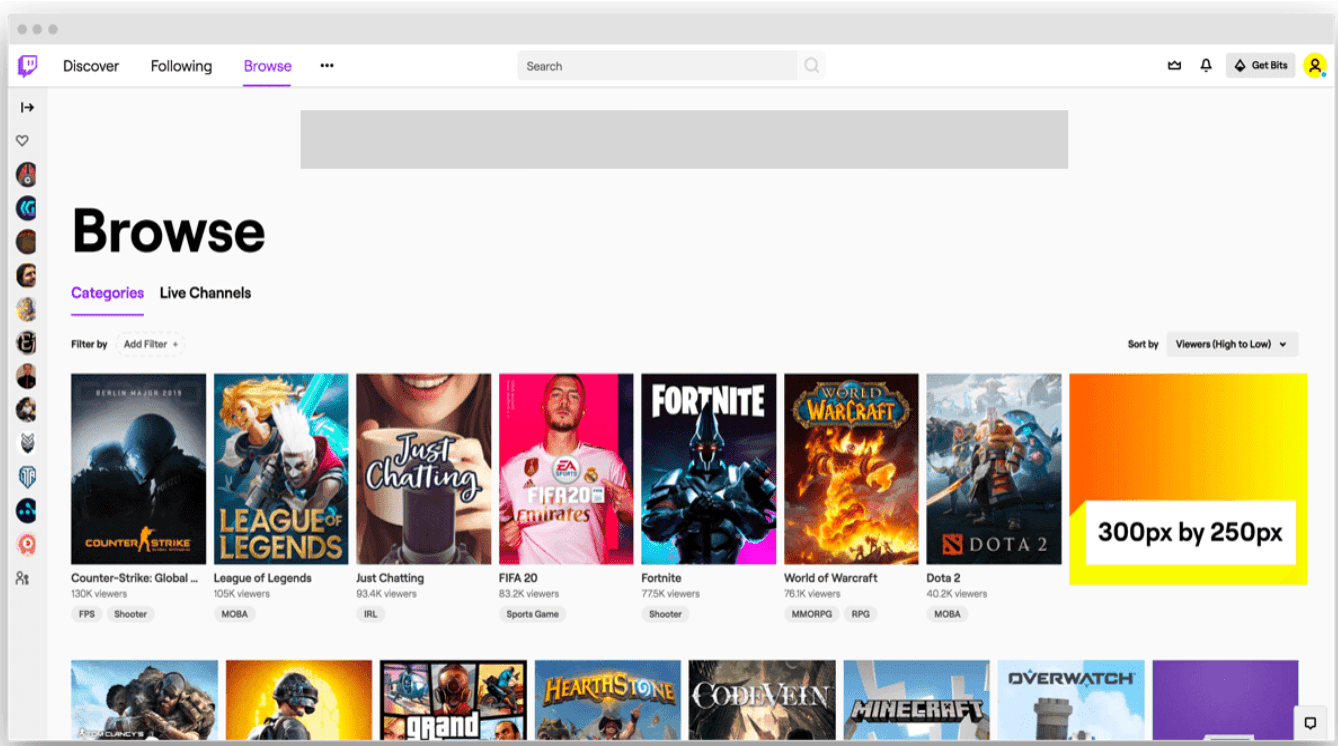This screenshot has width=1338, height=746.
Task: Click inside the Search input field
Action: tap(657, 66)
